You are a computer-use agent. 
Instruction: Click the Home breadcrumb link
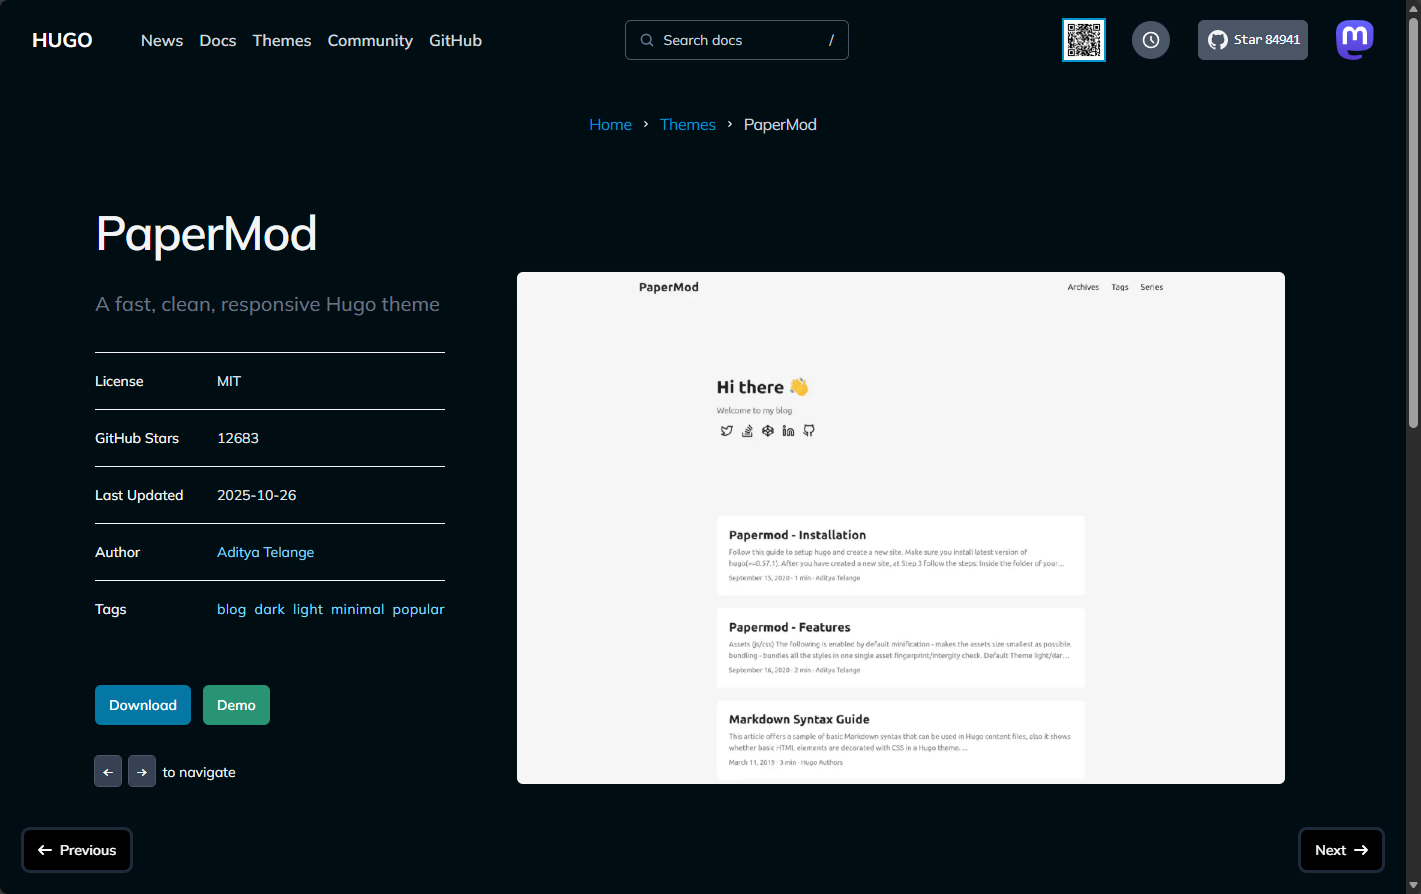pyautogui.click(x=610, y=124)
